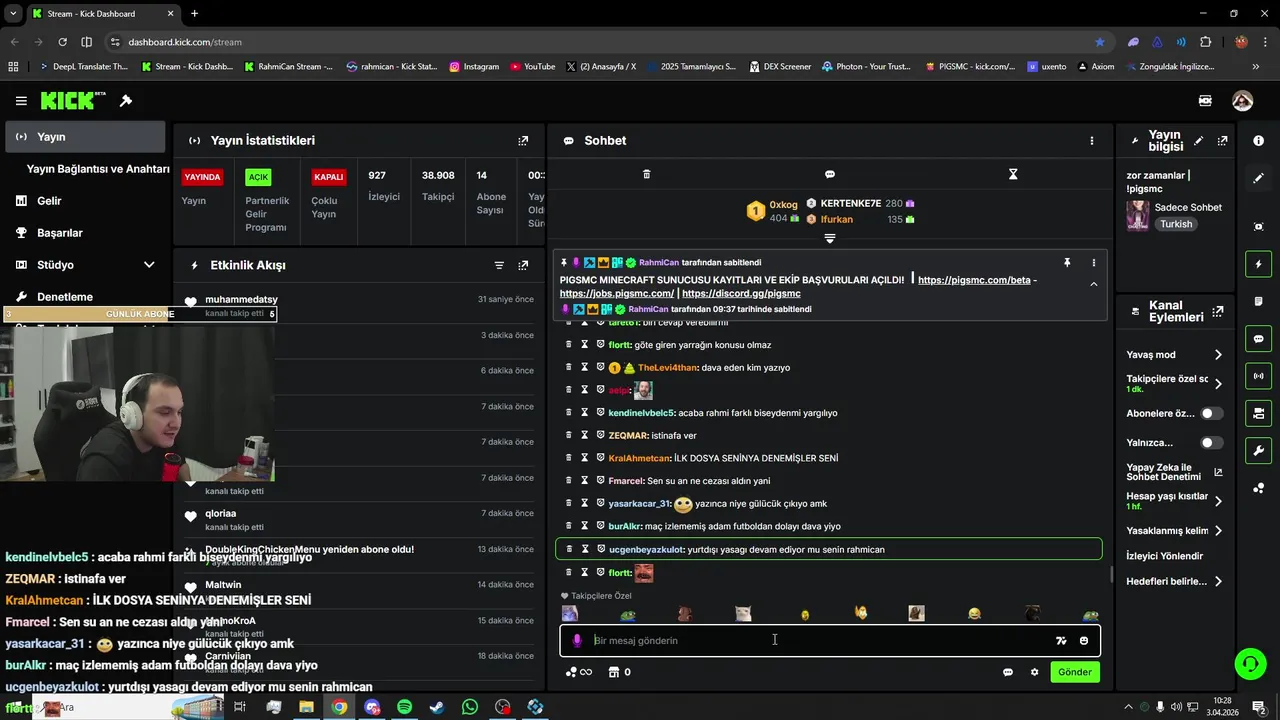Timeout yasarkacar_31 with the hourglass icon
The height and width of the screenshot is (720, 1280).
pos(585,504)
